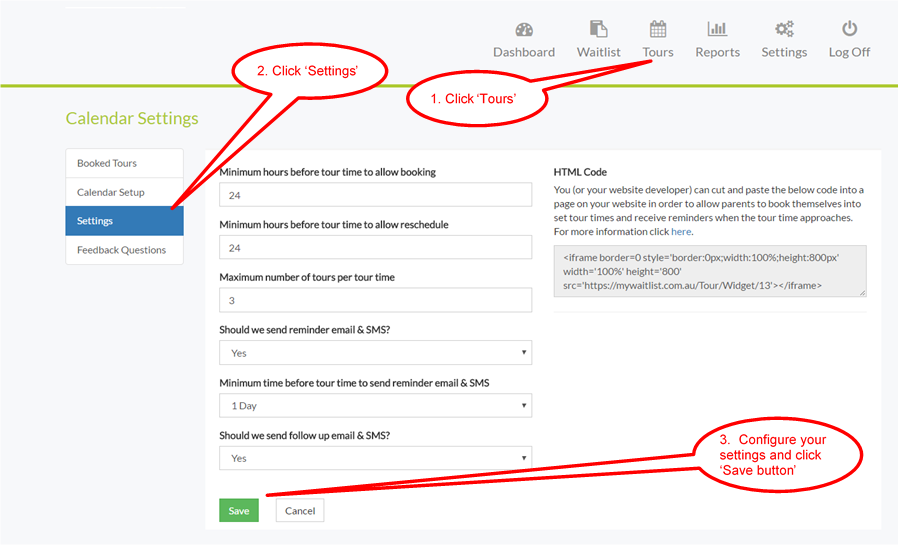Click the Cancel button
The width and height of the screenshot is (898, 546).
300,510
